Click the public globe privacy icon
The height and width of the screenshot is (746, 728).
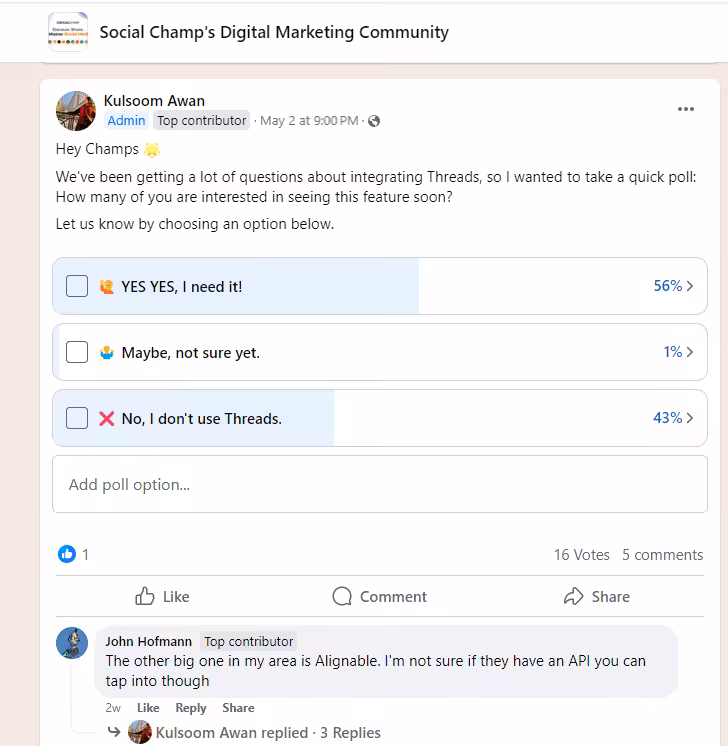[x=374, y=121]
